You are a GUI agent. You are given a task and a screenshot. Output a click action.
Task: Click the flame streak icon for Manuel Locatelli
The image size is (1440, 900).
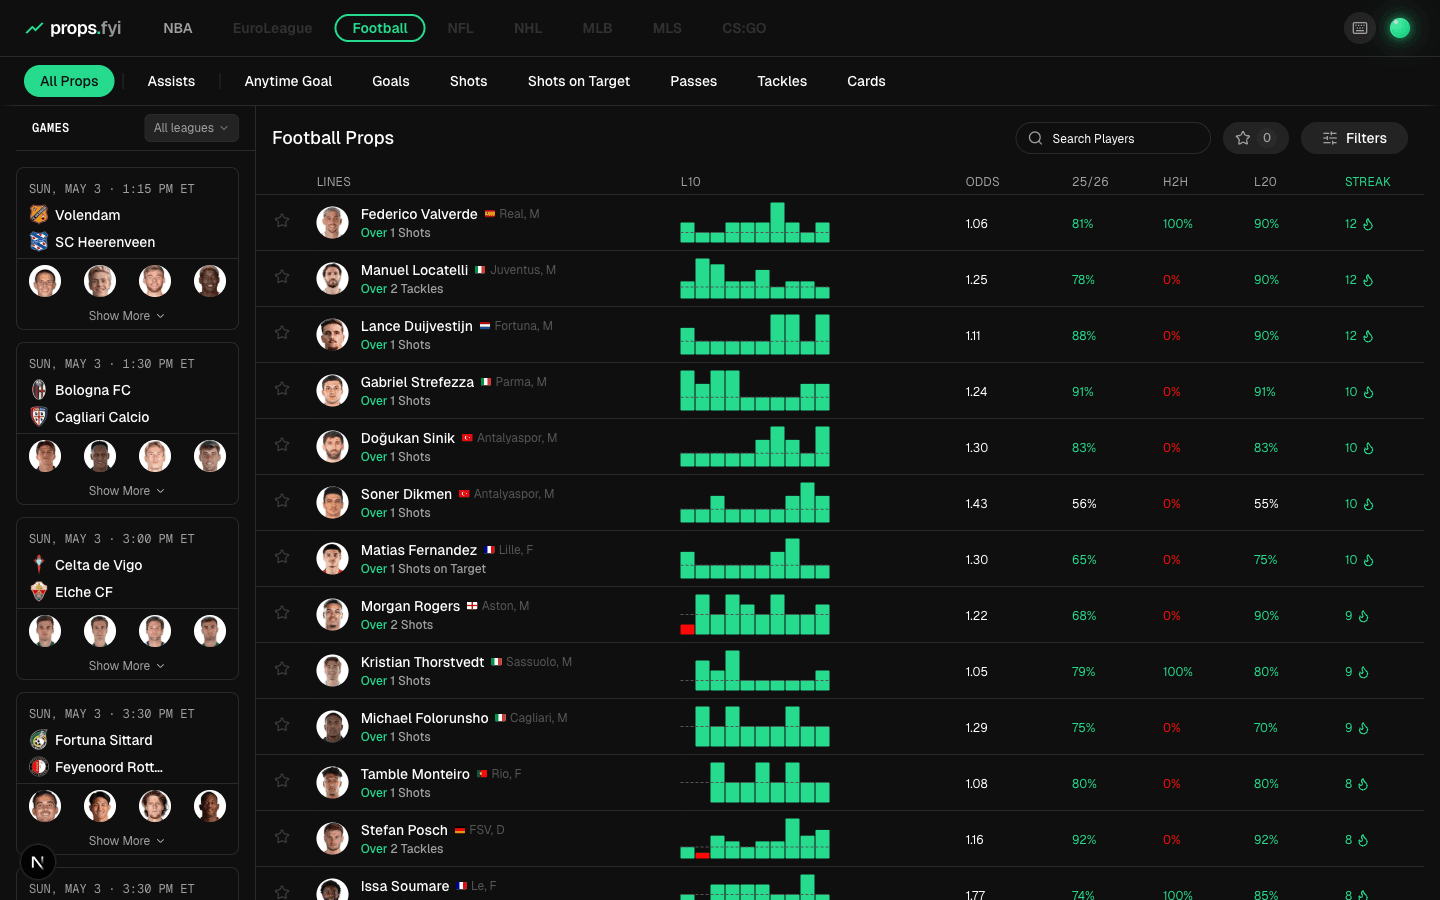click(1368, 280)
